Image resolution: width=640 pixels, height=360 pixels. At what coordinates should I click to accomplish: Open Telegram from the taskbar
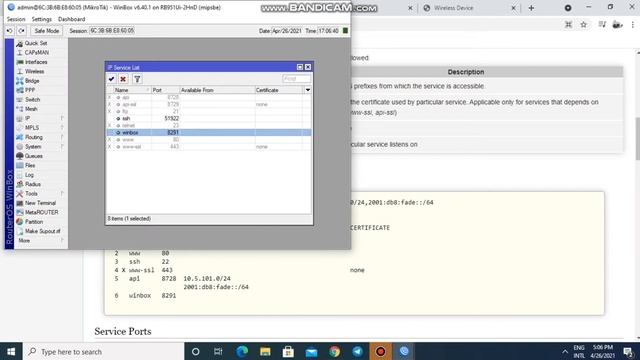coord(358,351)
